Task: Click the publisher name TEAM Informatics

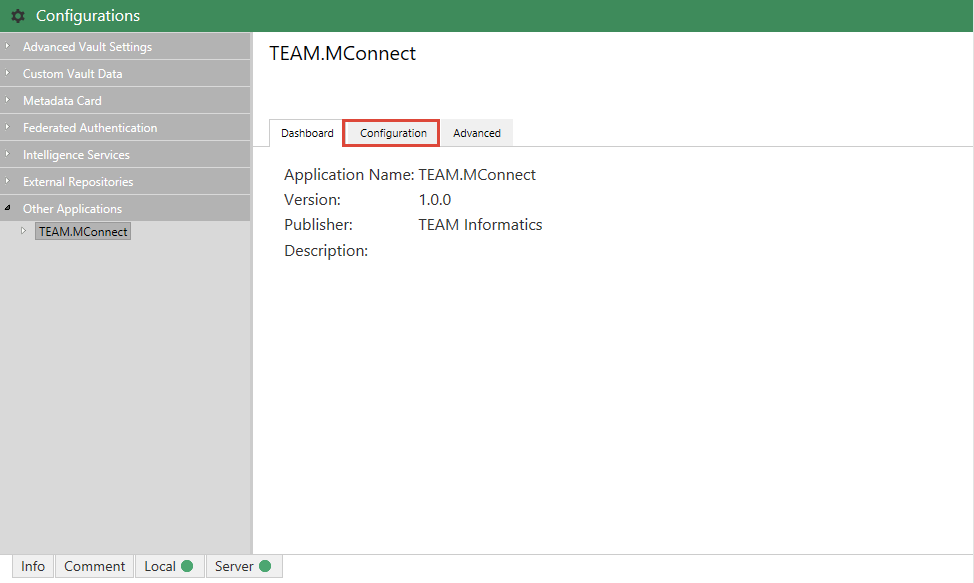Action: (x=480, y=225)
